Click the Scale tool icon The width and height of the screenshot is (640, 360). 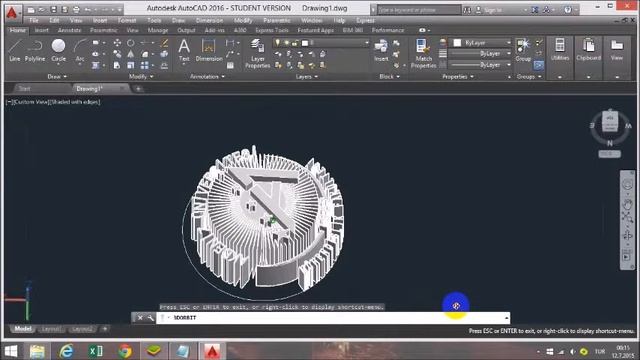click(131, 65)
